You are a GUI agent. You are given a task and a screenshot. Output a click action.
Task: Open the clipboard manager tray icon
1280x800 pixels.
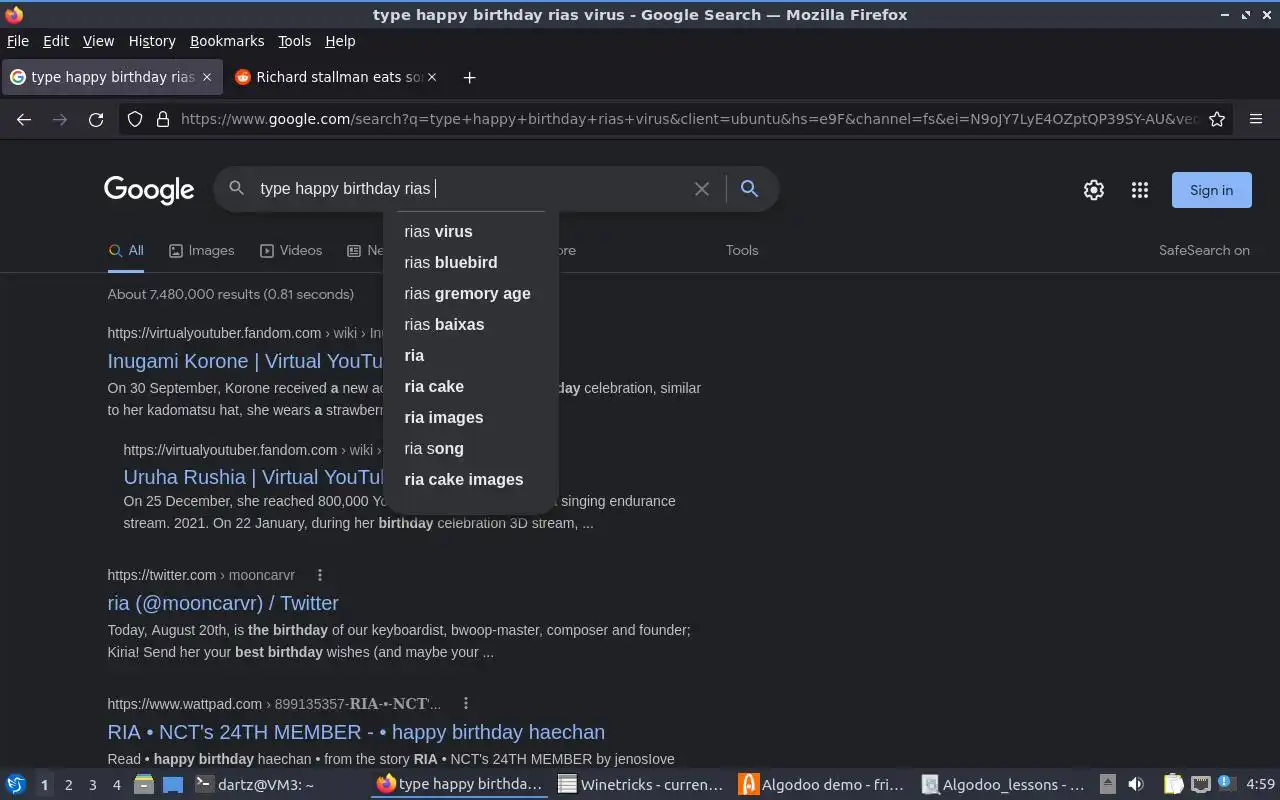point(1173,784)
